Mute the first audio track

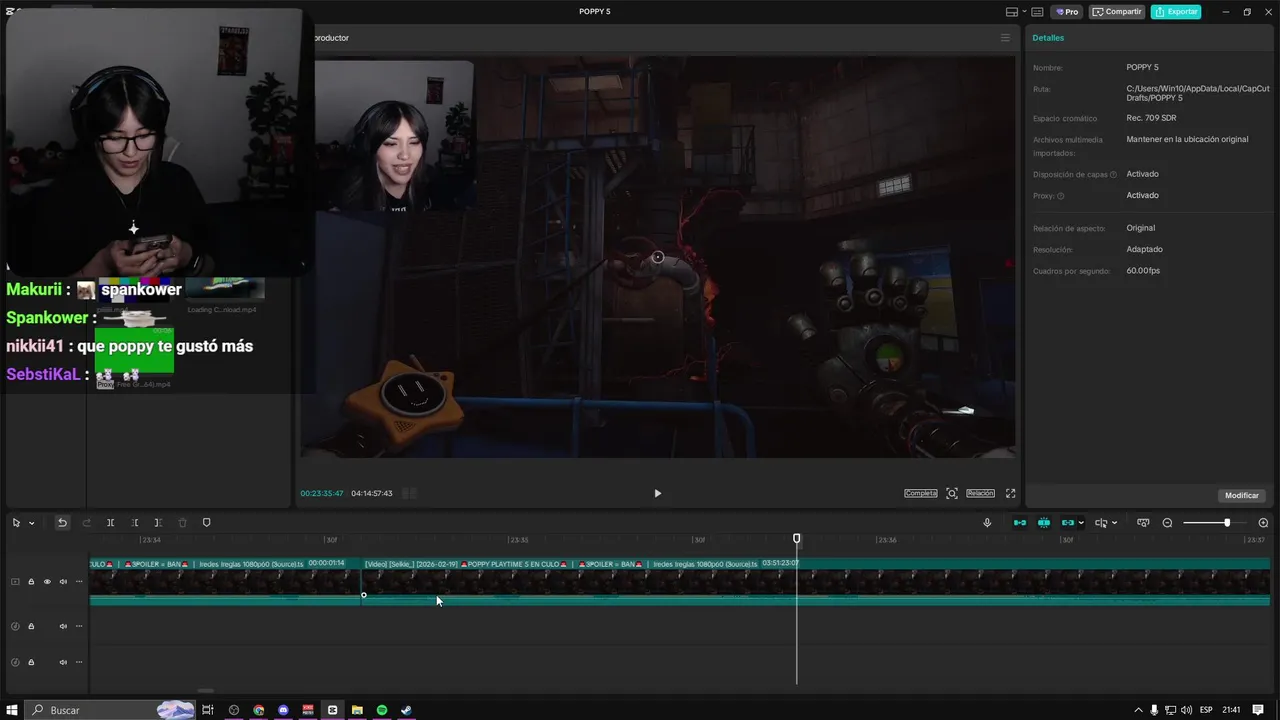(x=63, y=626)
